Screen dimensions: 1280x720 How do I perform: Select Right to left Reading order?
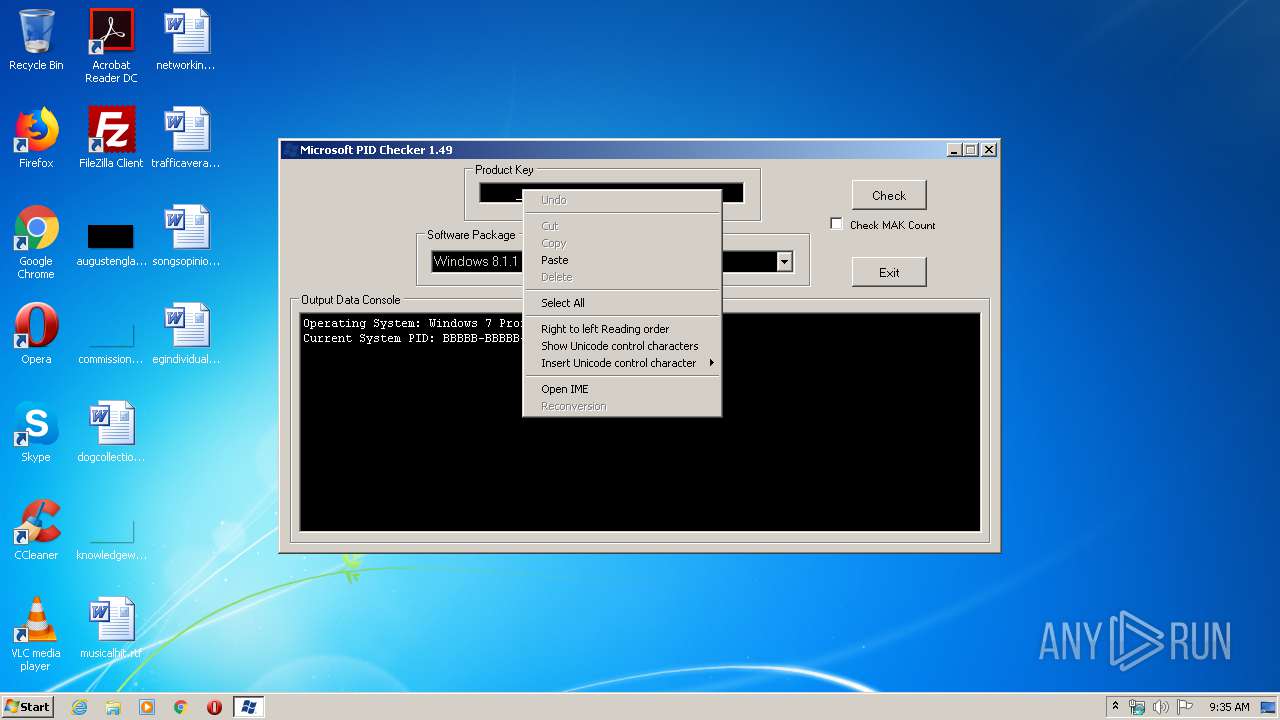coord(621,329)
